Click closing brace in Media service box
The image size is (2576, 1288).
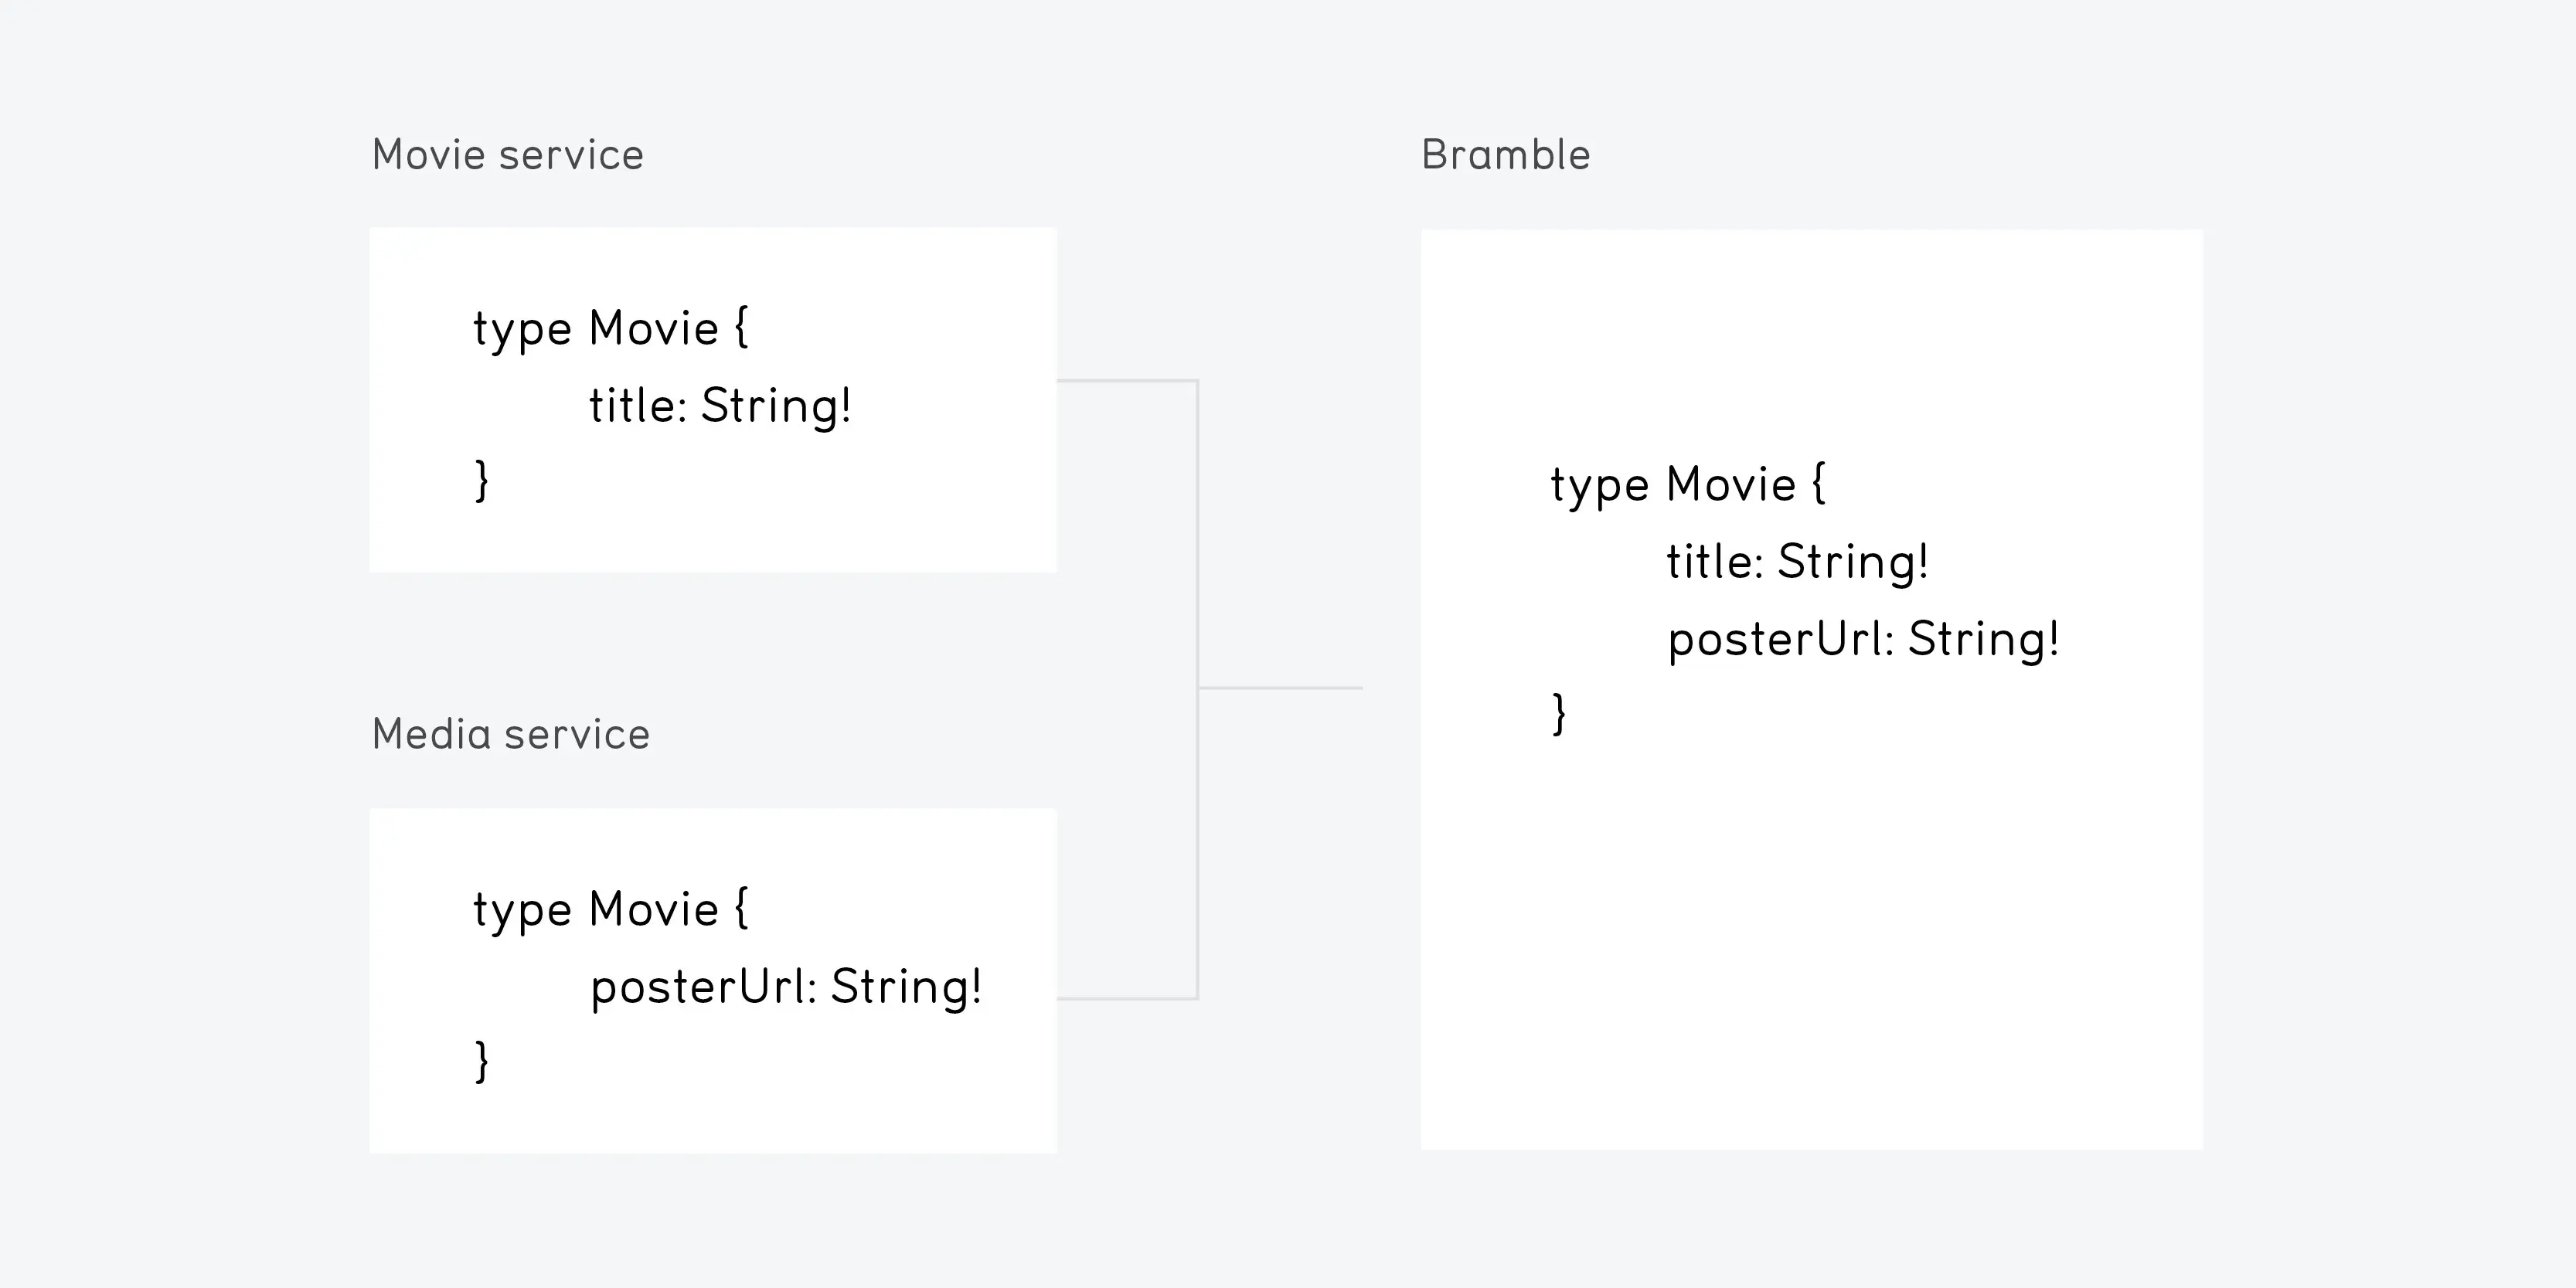point(482,1061)
